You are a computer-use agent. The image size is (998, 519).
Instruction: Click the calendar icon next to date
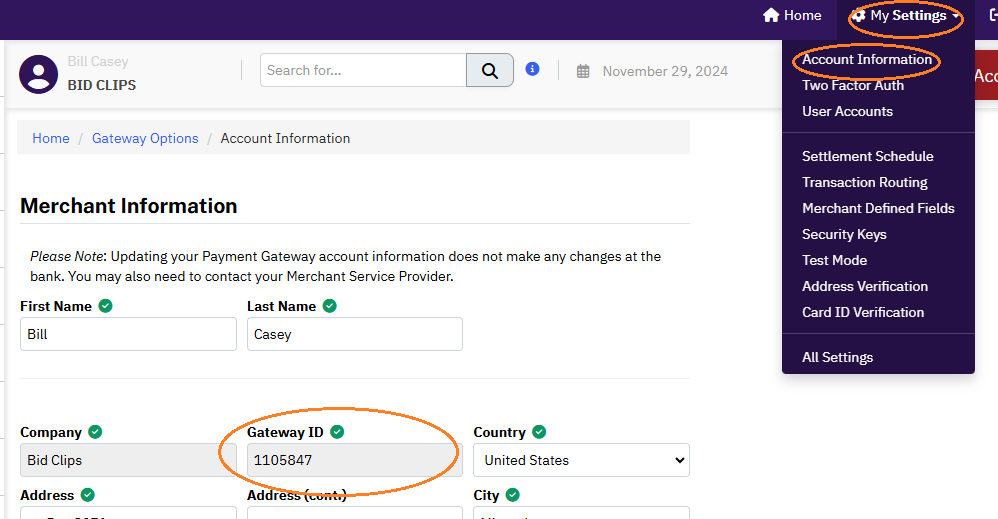coord(583,72)
